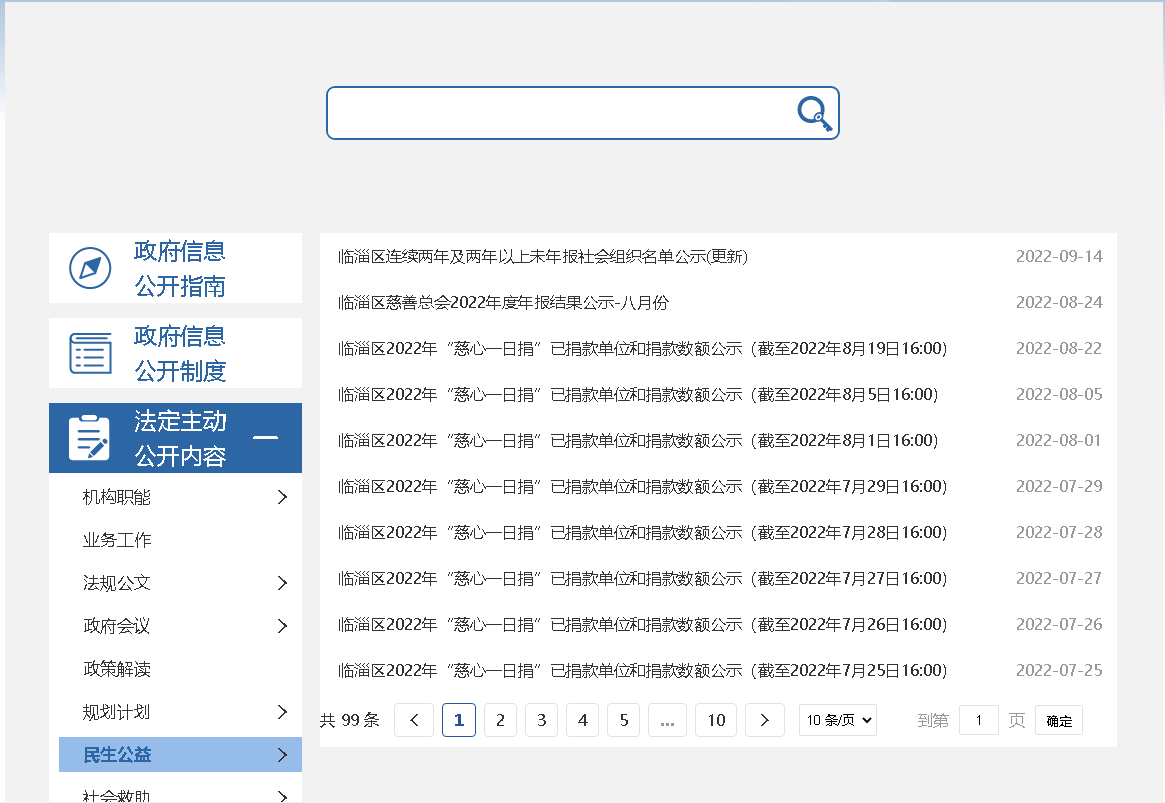1165x803 pixels.
Task: Click the 确定 page jump button
Action: point(1058,721)
